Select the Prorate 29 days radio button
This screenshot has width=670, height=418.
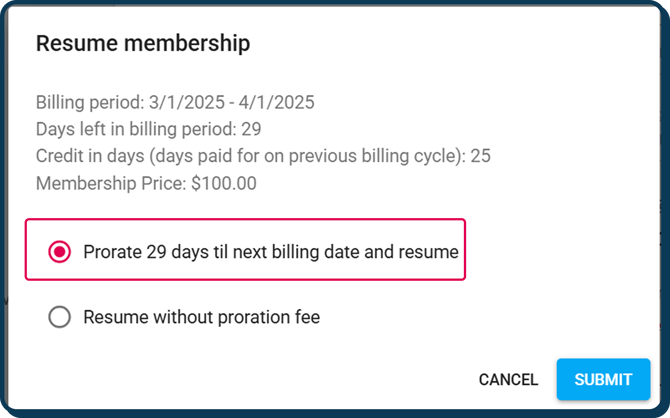tap(60, 252)
